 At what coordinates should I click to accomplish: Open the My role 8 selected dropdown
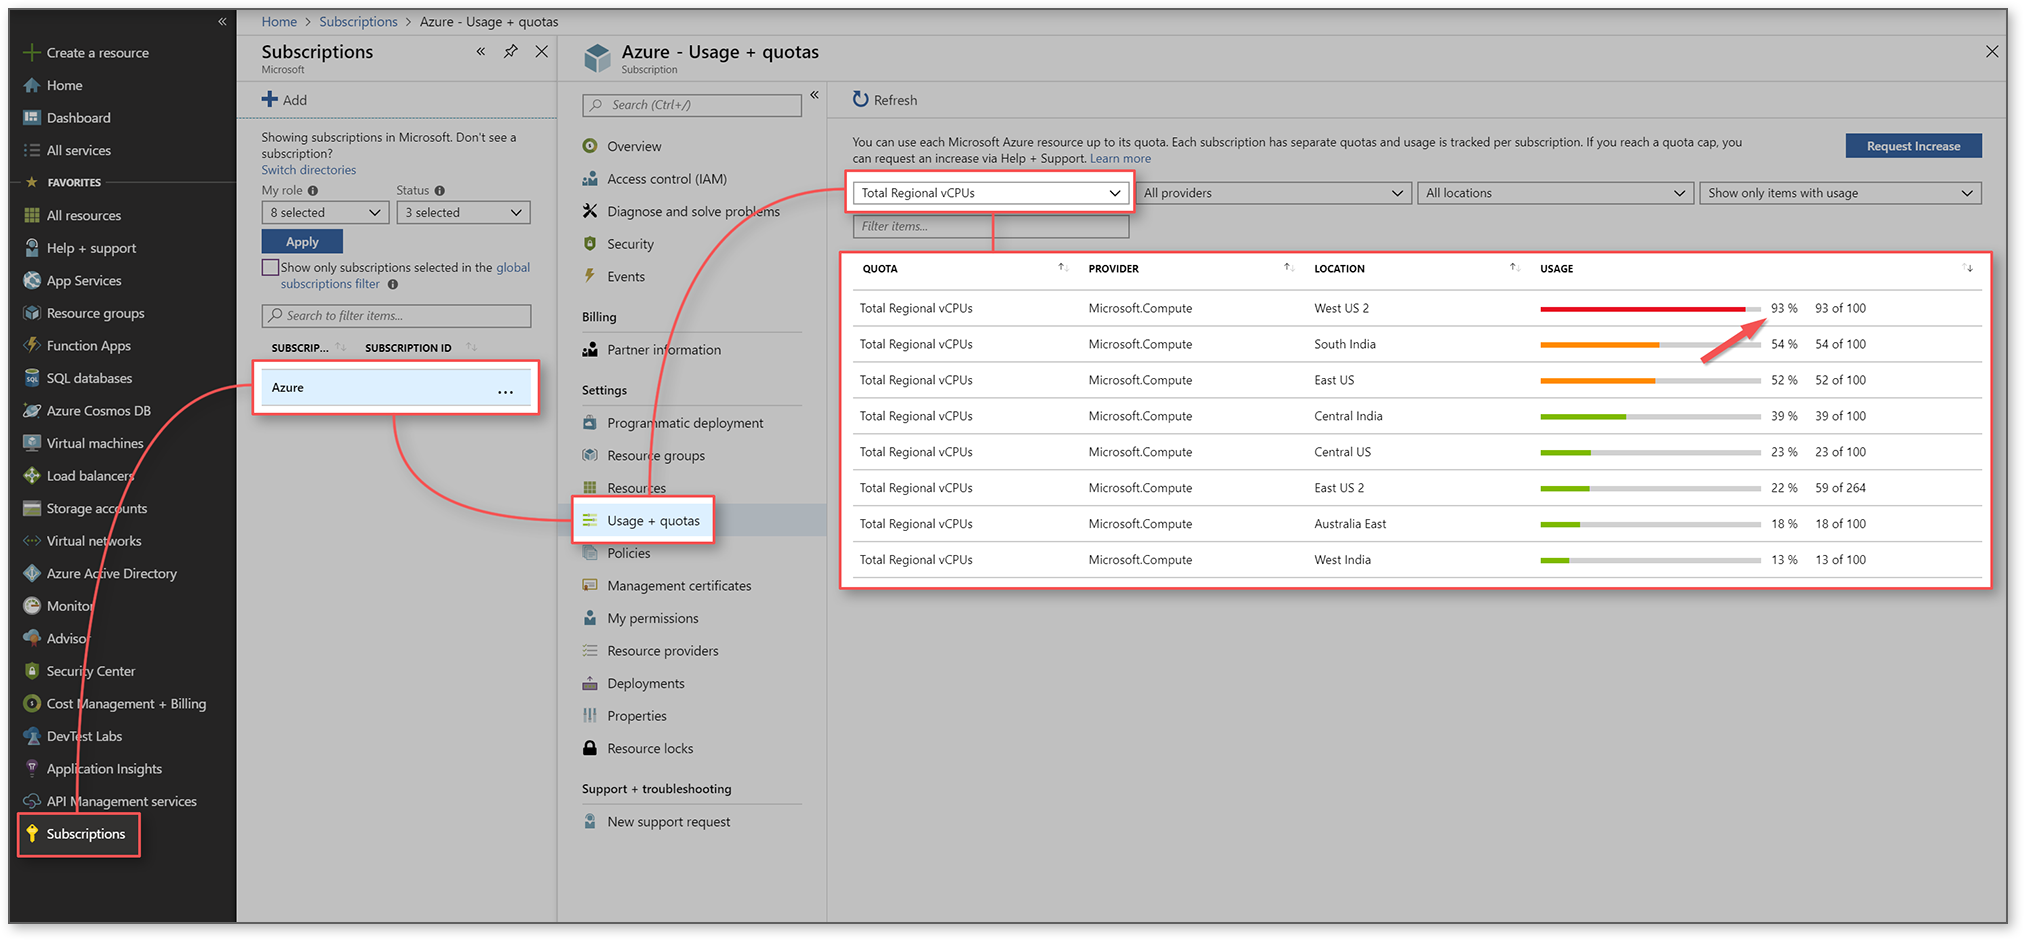pos(326,212)
